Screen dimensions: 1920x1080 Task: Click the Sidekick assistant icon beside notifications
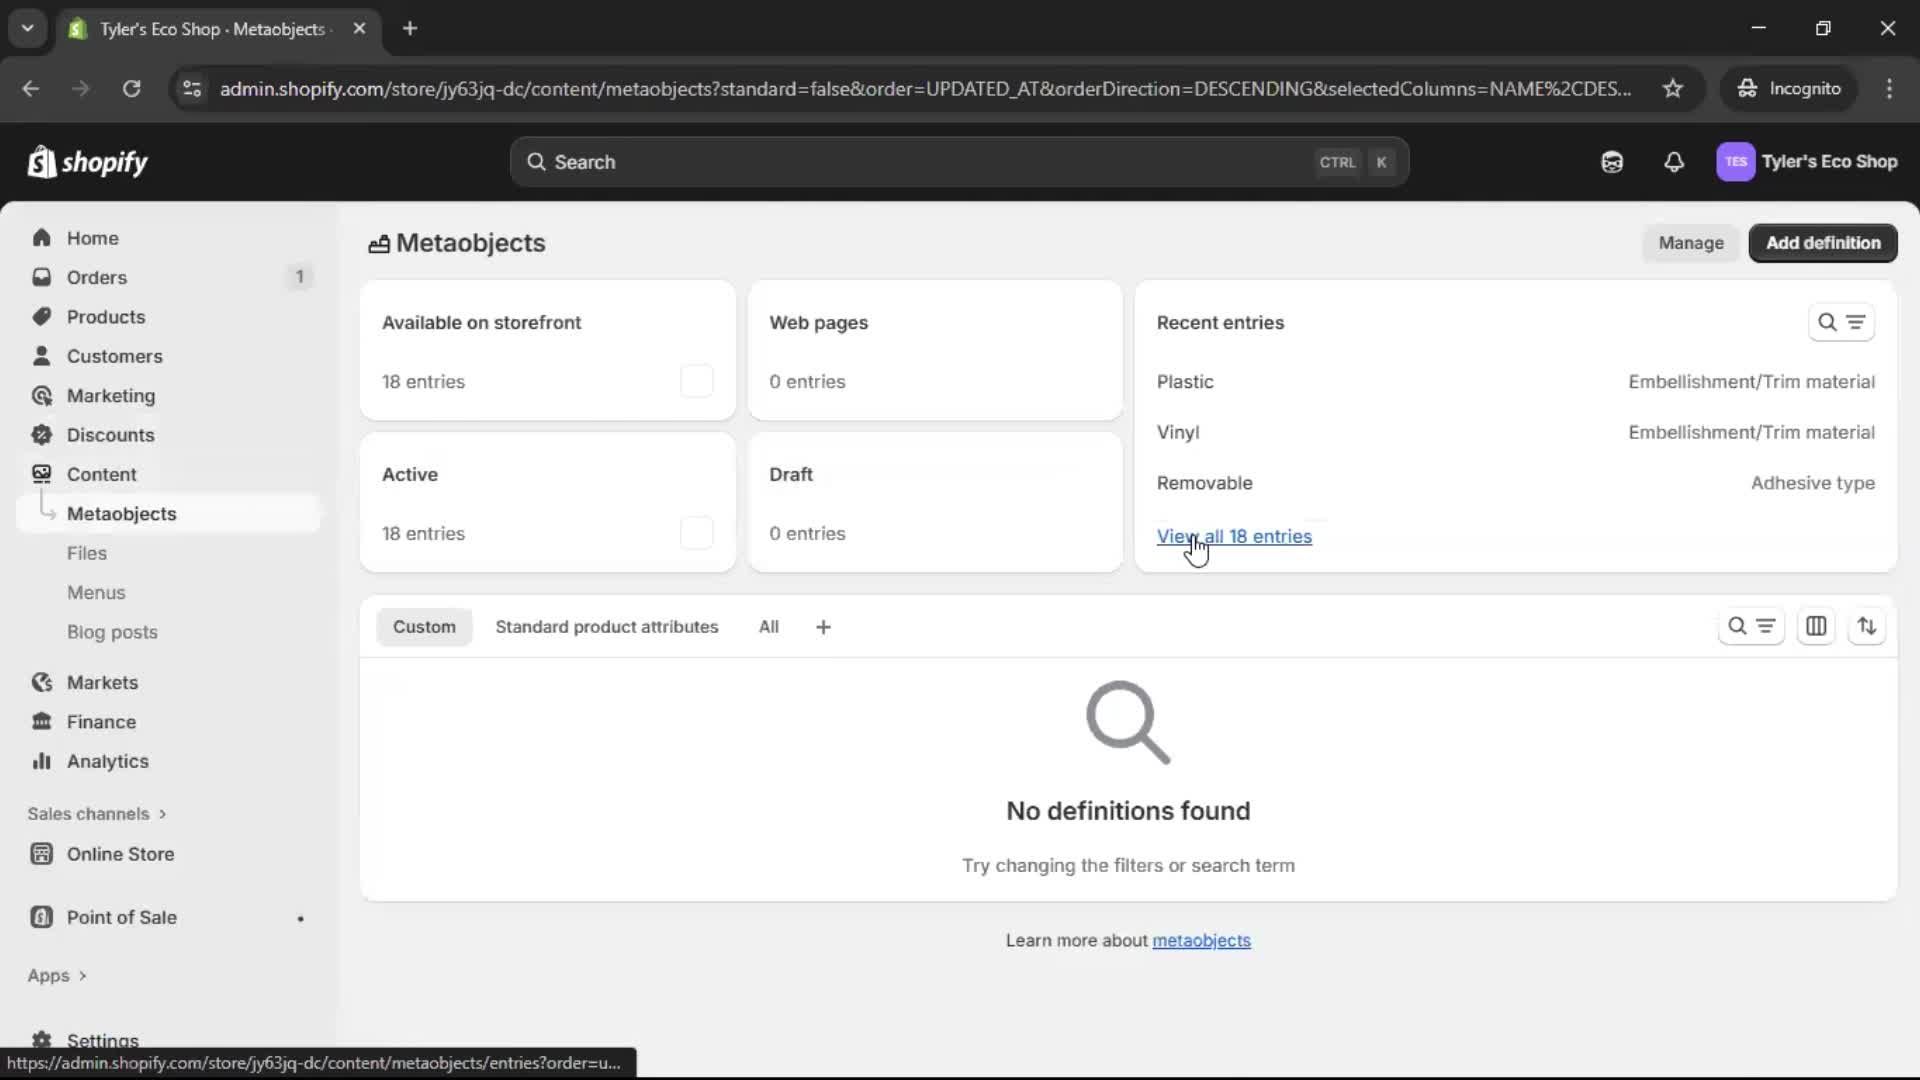[1612, 162]
